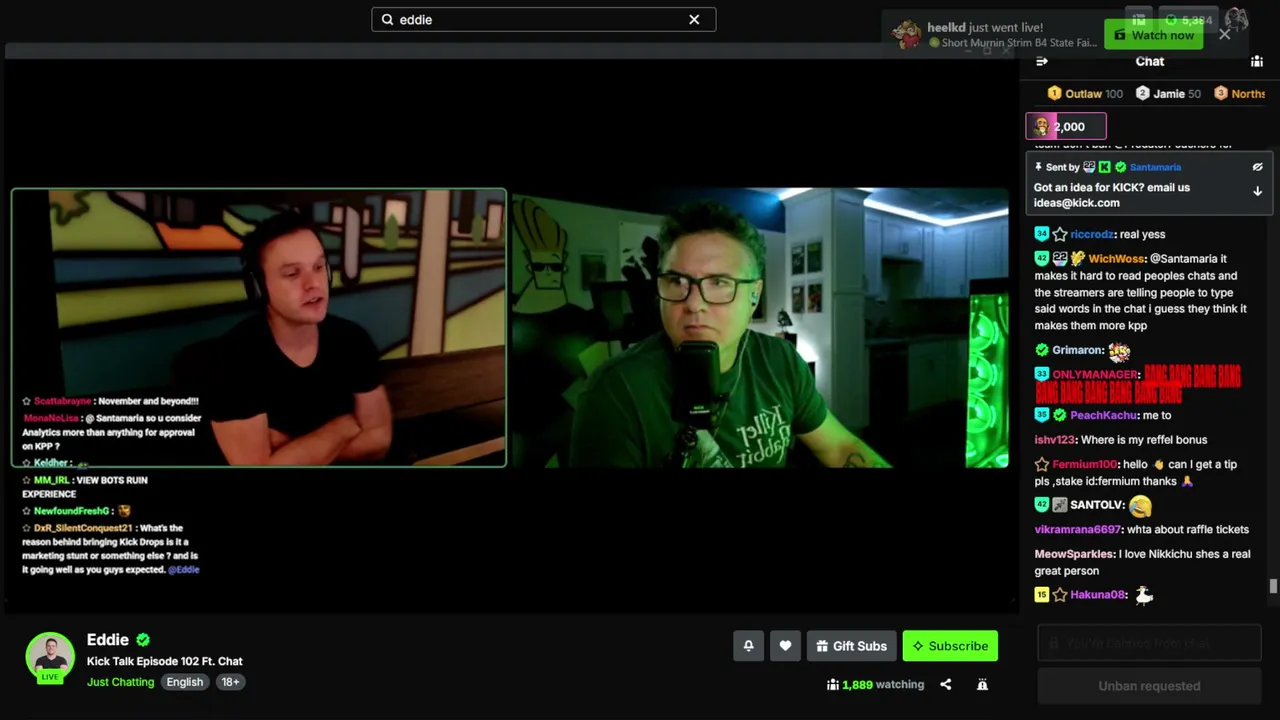Open heelkd's avatar in the notification
Screen dimensions: 1280x720
[x=907, y=35]
